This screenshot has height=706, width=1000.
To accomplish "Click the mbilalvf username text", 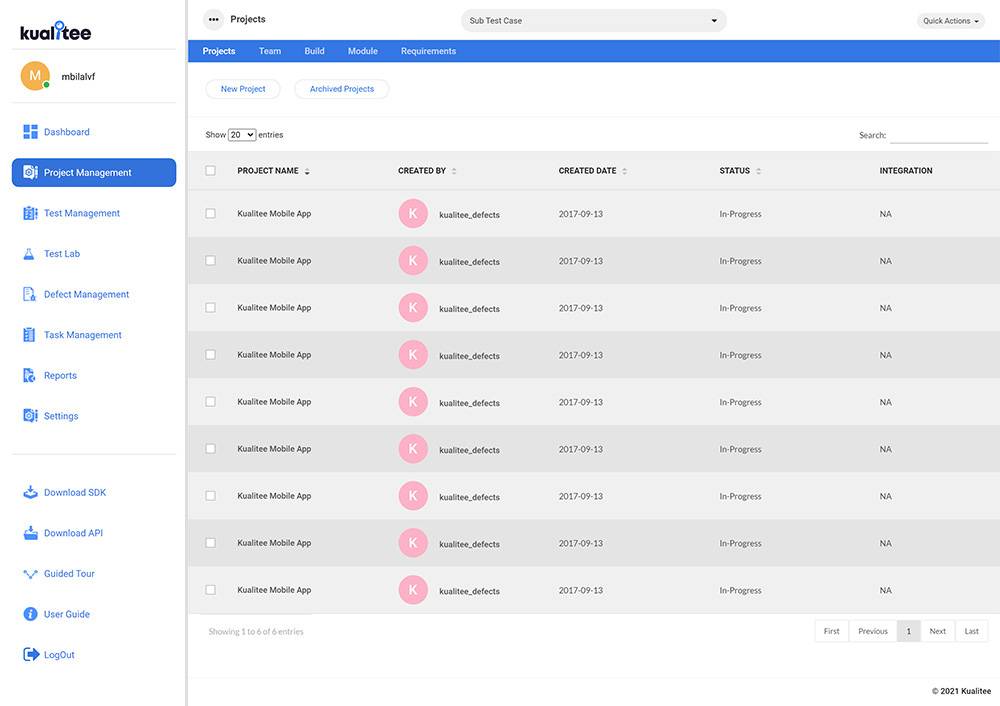I will coord(78,77).
